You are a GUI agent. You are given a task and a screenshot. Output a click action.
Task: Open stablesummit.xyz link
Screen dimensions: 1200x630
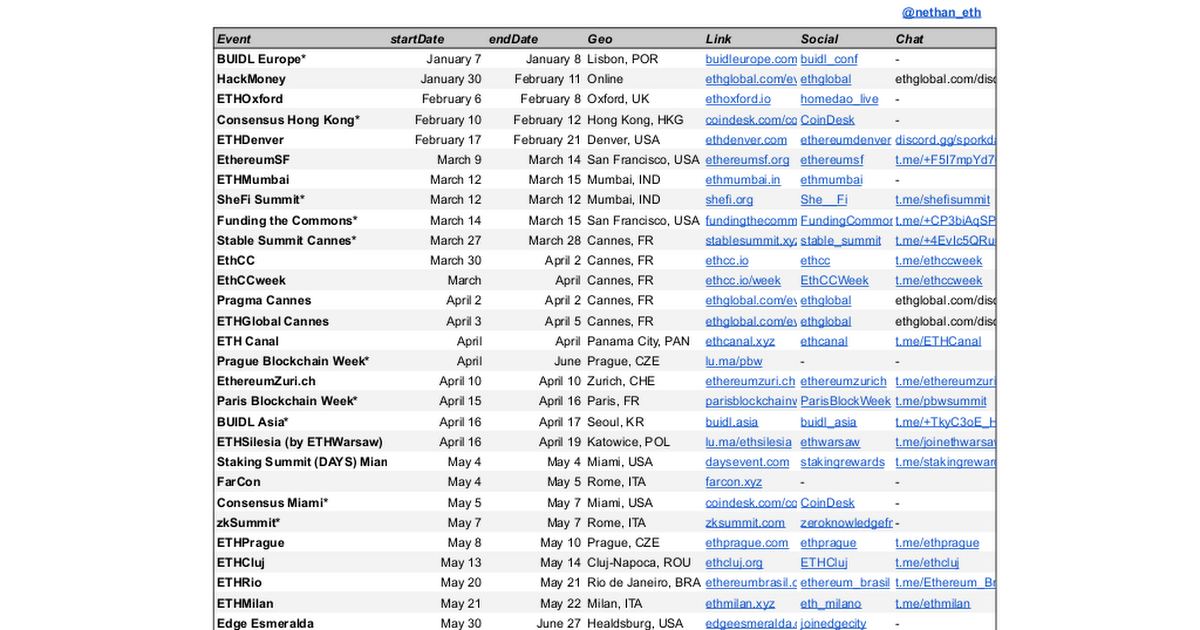[x=751, y=240]
